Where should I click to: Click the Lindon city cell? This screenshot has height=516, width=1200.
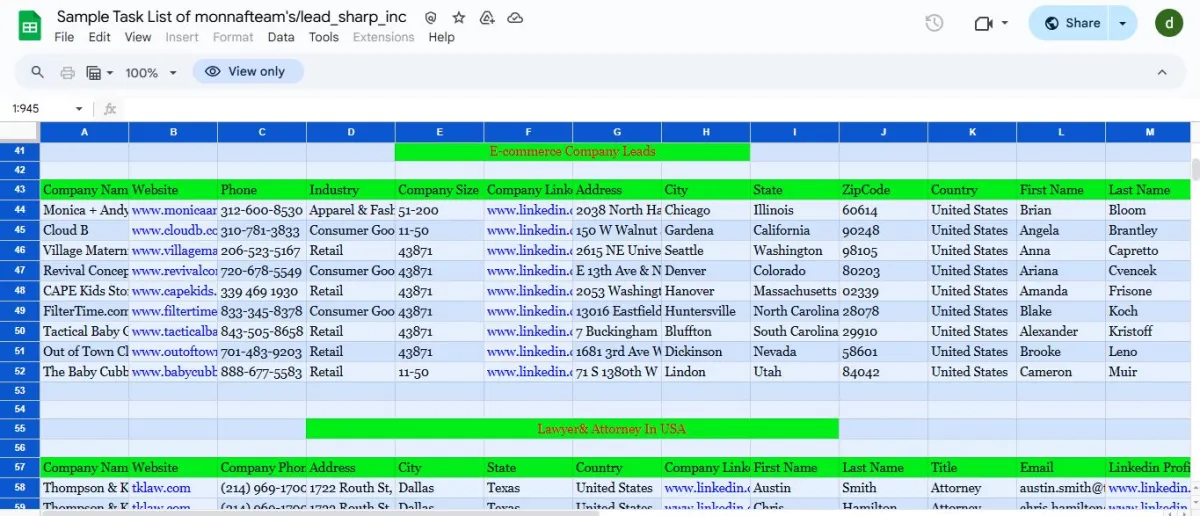coord(705,371)
